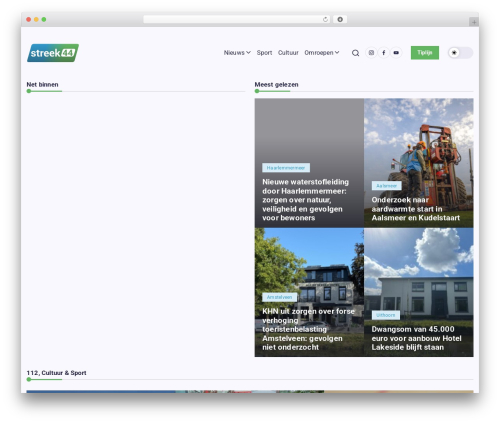The width and height of the screenshot is (500, 423).
Task: Open article Onderzoek naar aardwarmte in Aalsmeer
Action: (x=416, y=209)
